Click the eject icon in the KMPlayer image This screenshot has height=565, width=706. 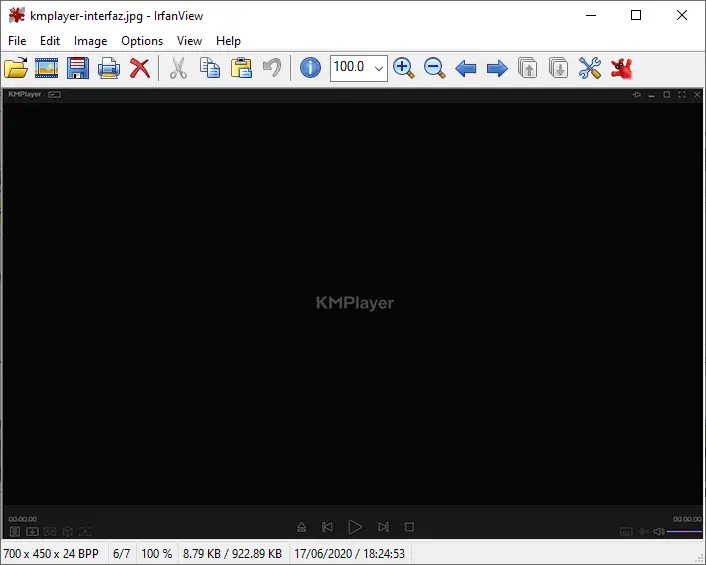click(302, 527)
